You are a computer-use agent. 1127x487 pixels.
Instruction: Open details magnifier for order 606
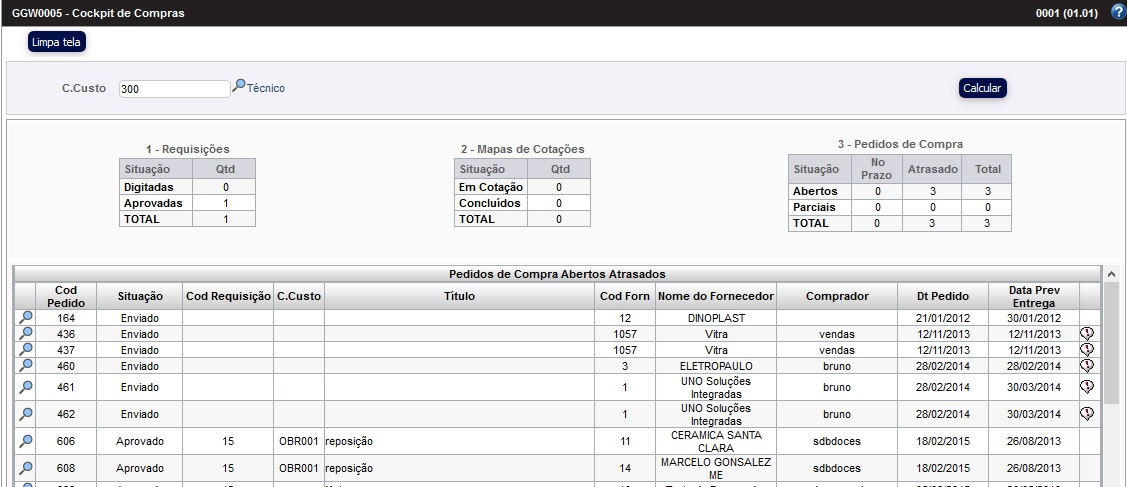click(26, 441)
